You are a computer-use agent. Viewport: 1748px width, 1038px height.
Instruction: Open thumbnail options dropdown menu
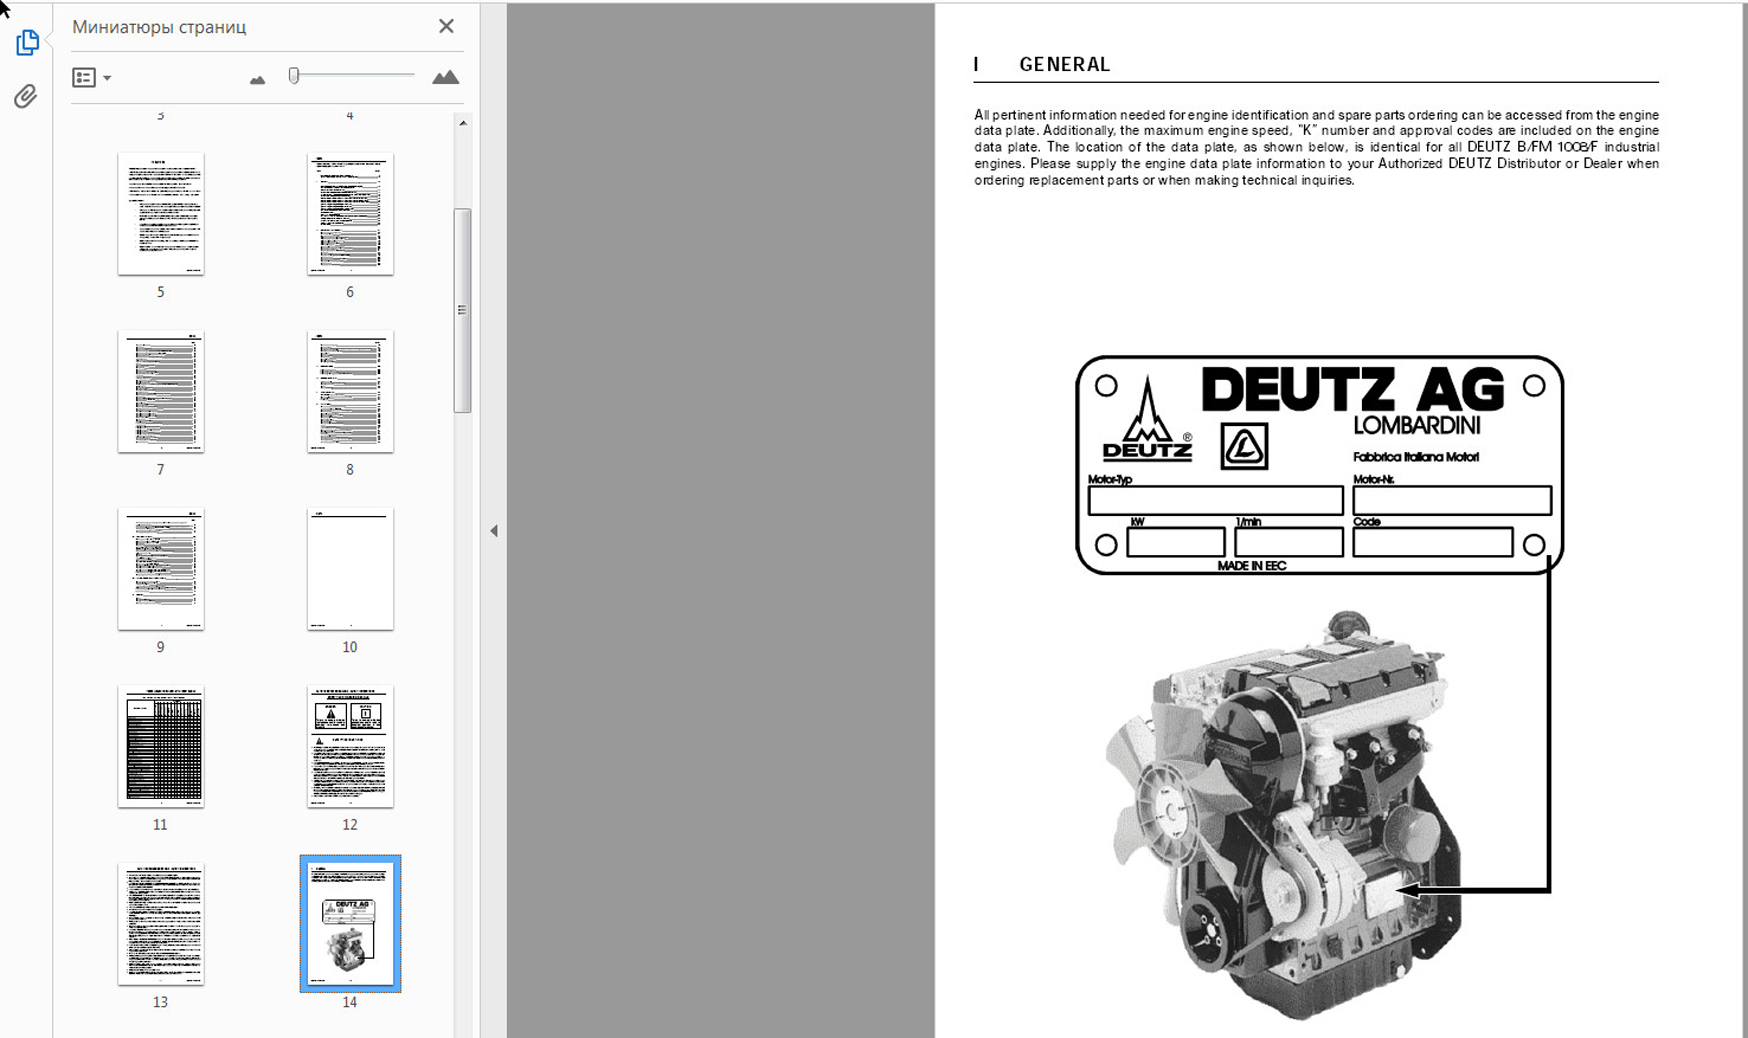click(x=91, y=78)
